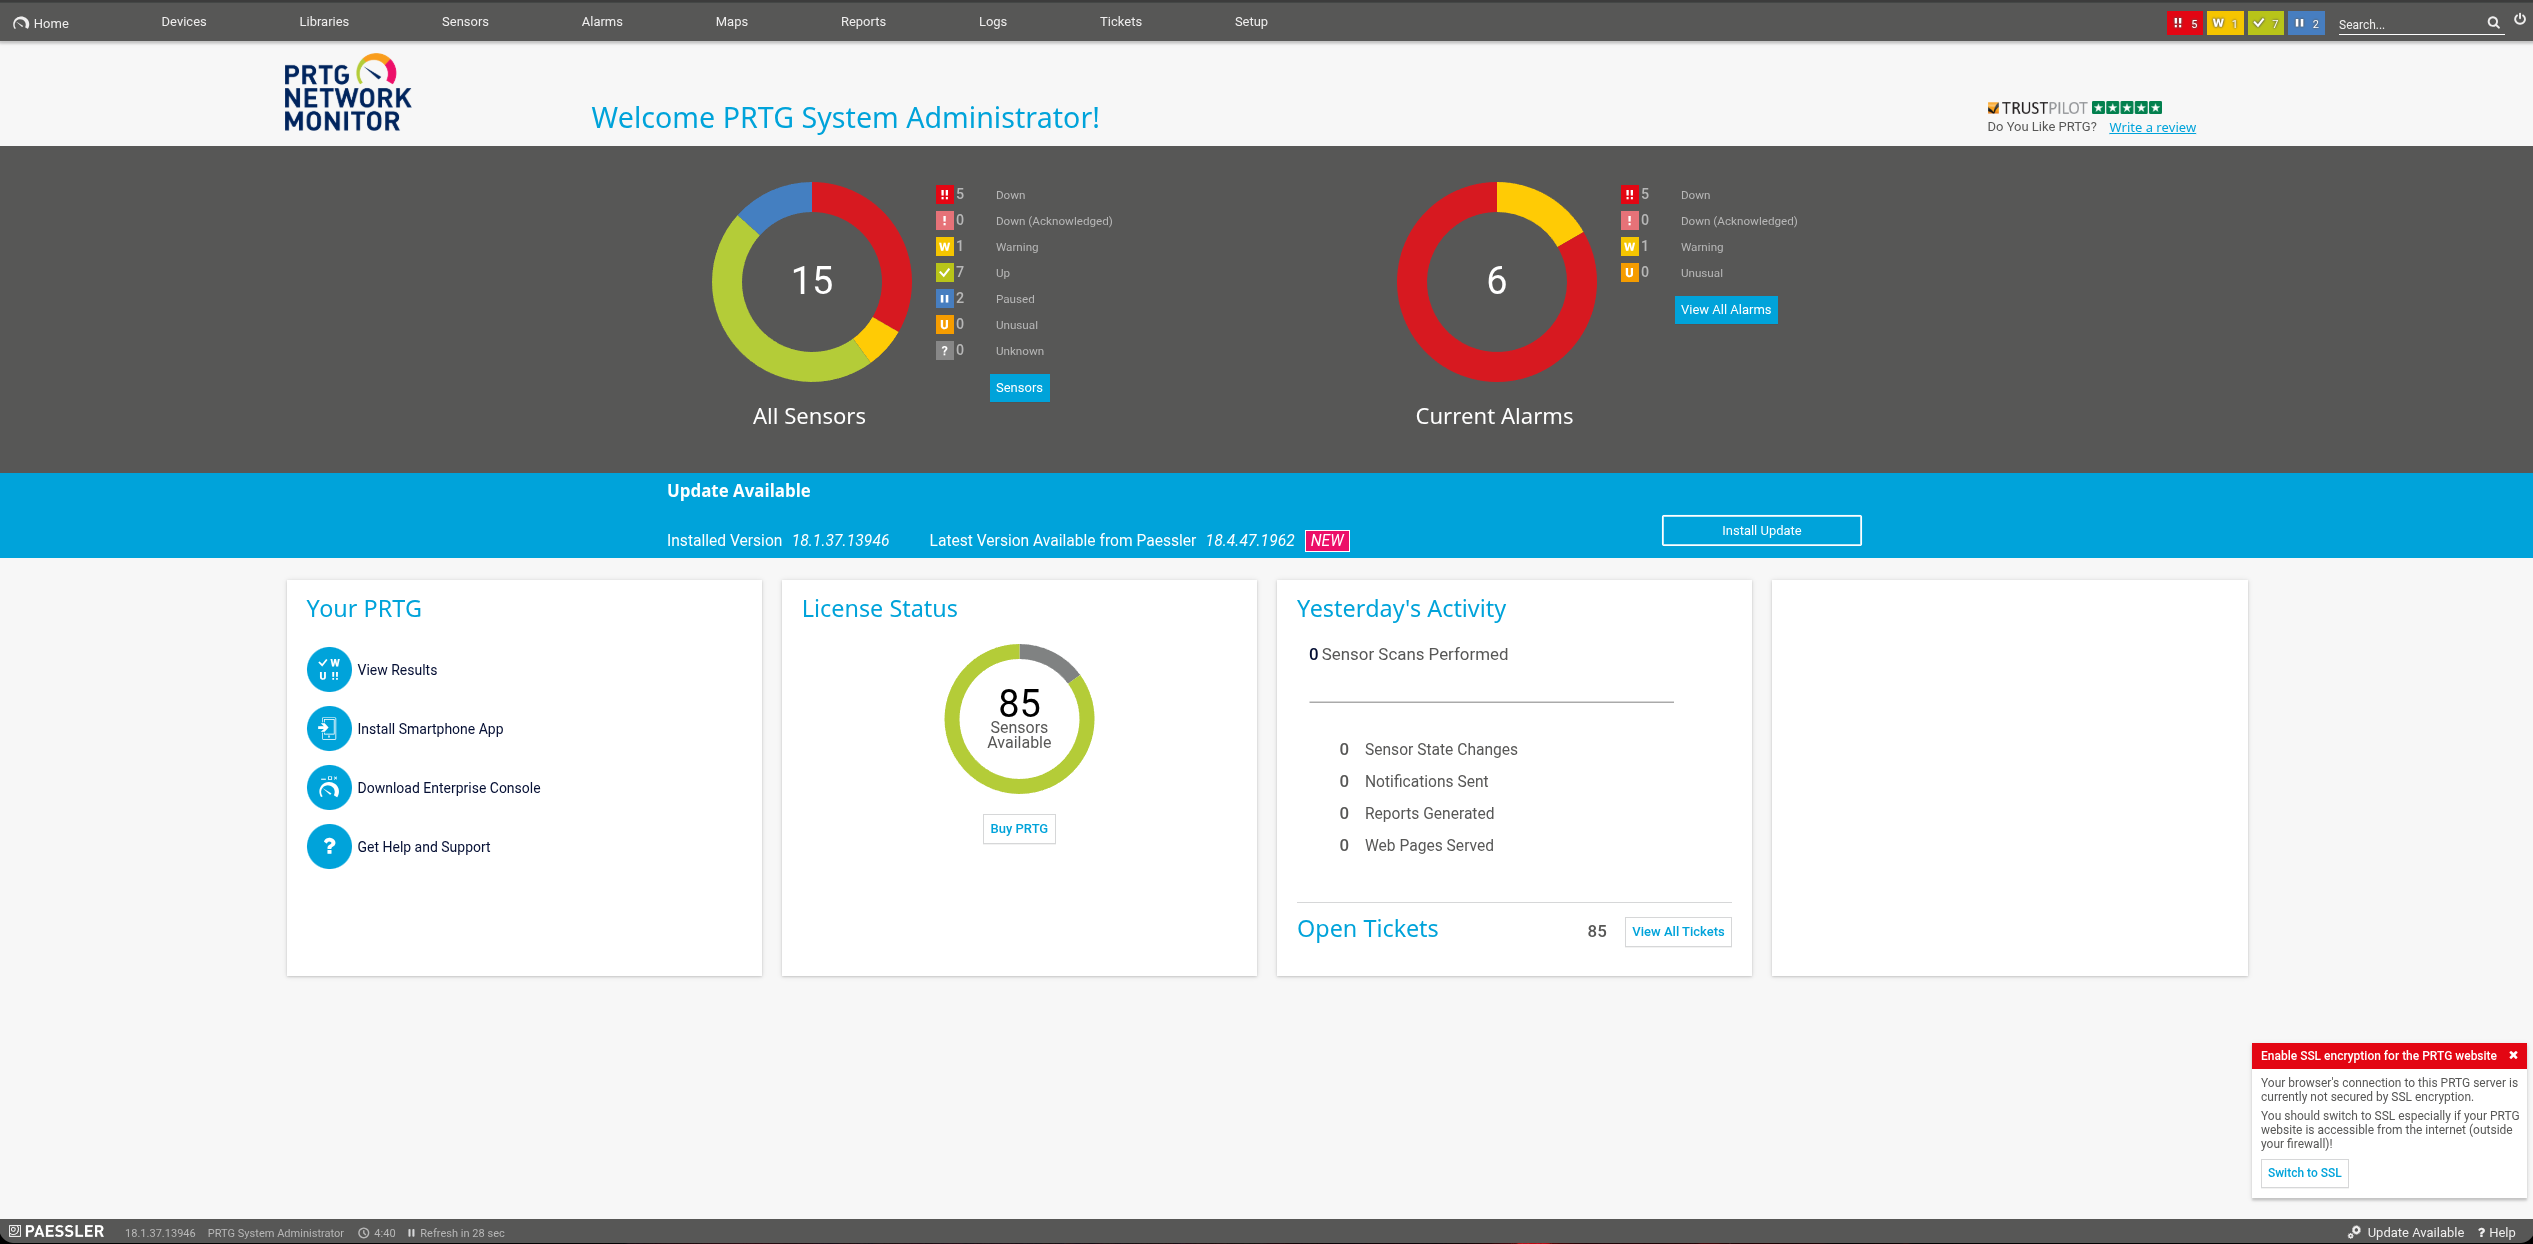Open the Tickets menu
Viewport: 2533px width, 1244px height.
[1121, 22]
